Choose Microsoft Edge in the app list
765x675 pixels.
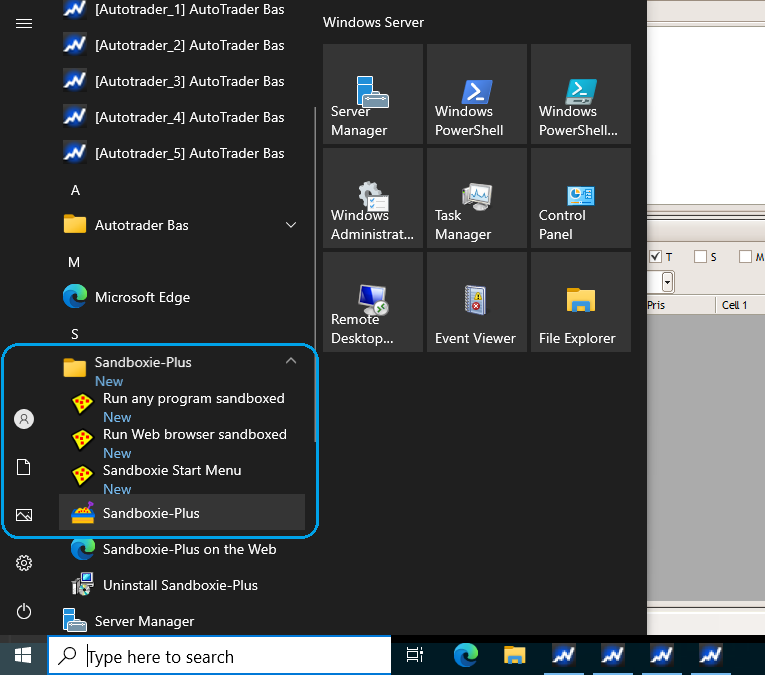pyautogui.click(x=142, y=297)
